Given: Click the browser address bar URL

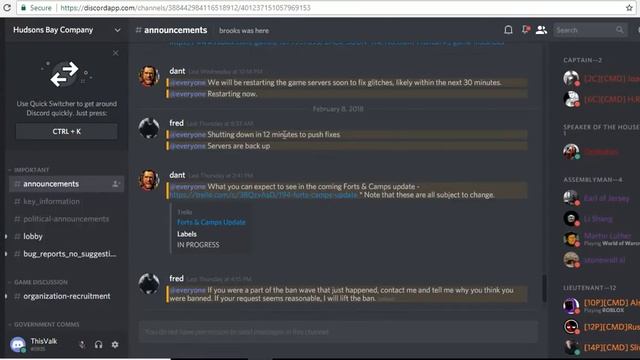Looking at the screenshot, I should coord(185,8).
